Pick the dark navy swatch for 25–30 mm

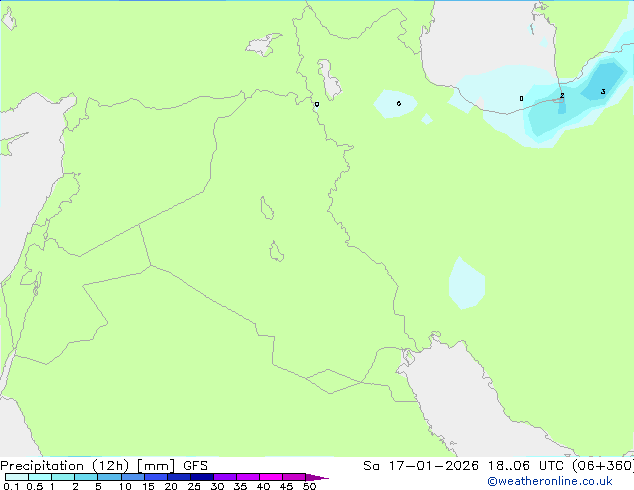[202, 477]
